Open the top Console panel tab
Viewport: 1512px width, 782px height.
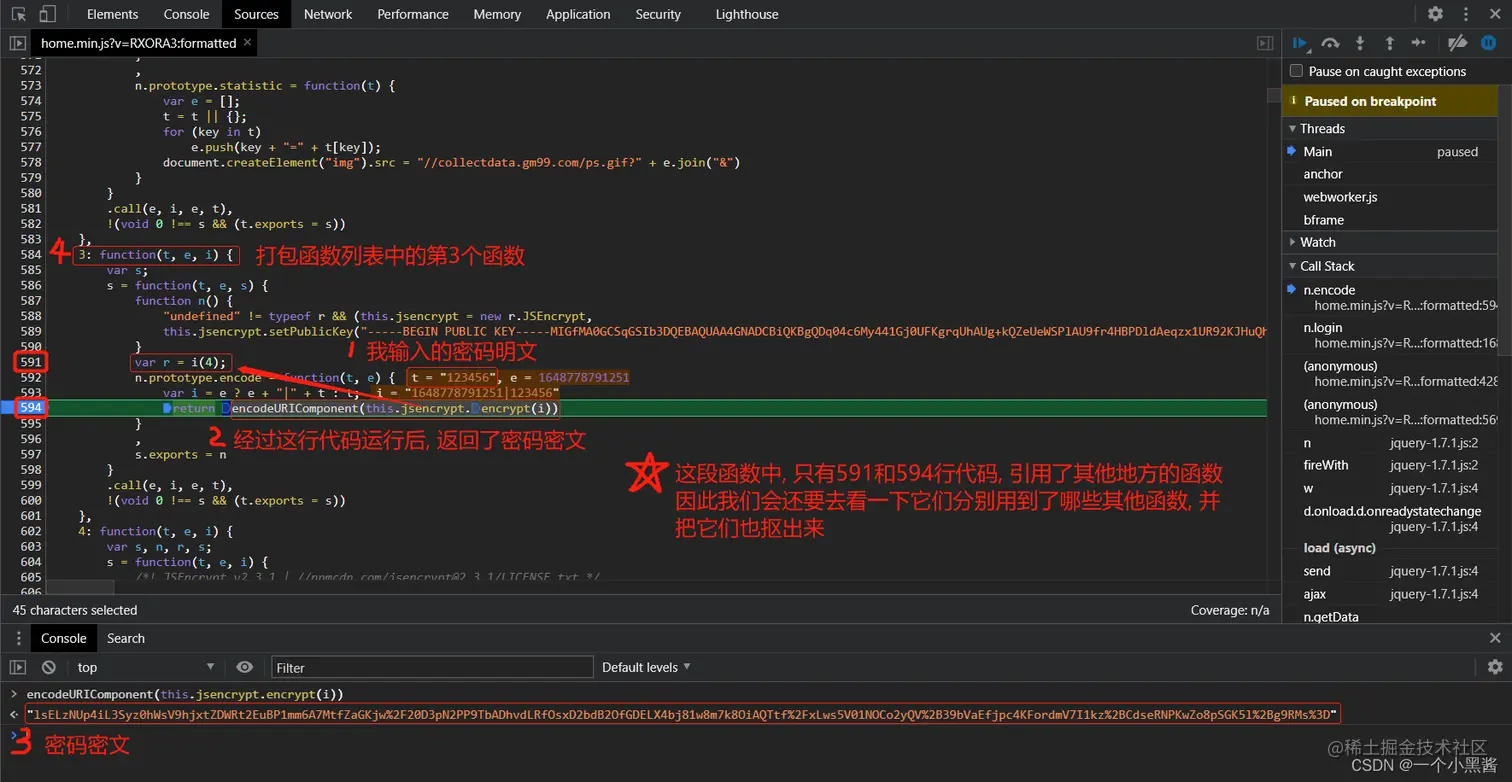click(x=186, y=14)
